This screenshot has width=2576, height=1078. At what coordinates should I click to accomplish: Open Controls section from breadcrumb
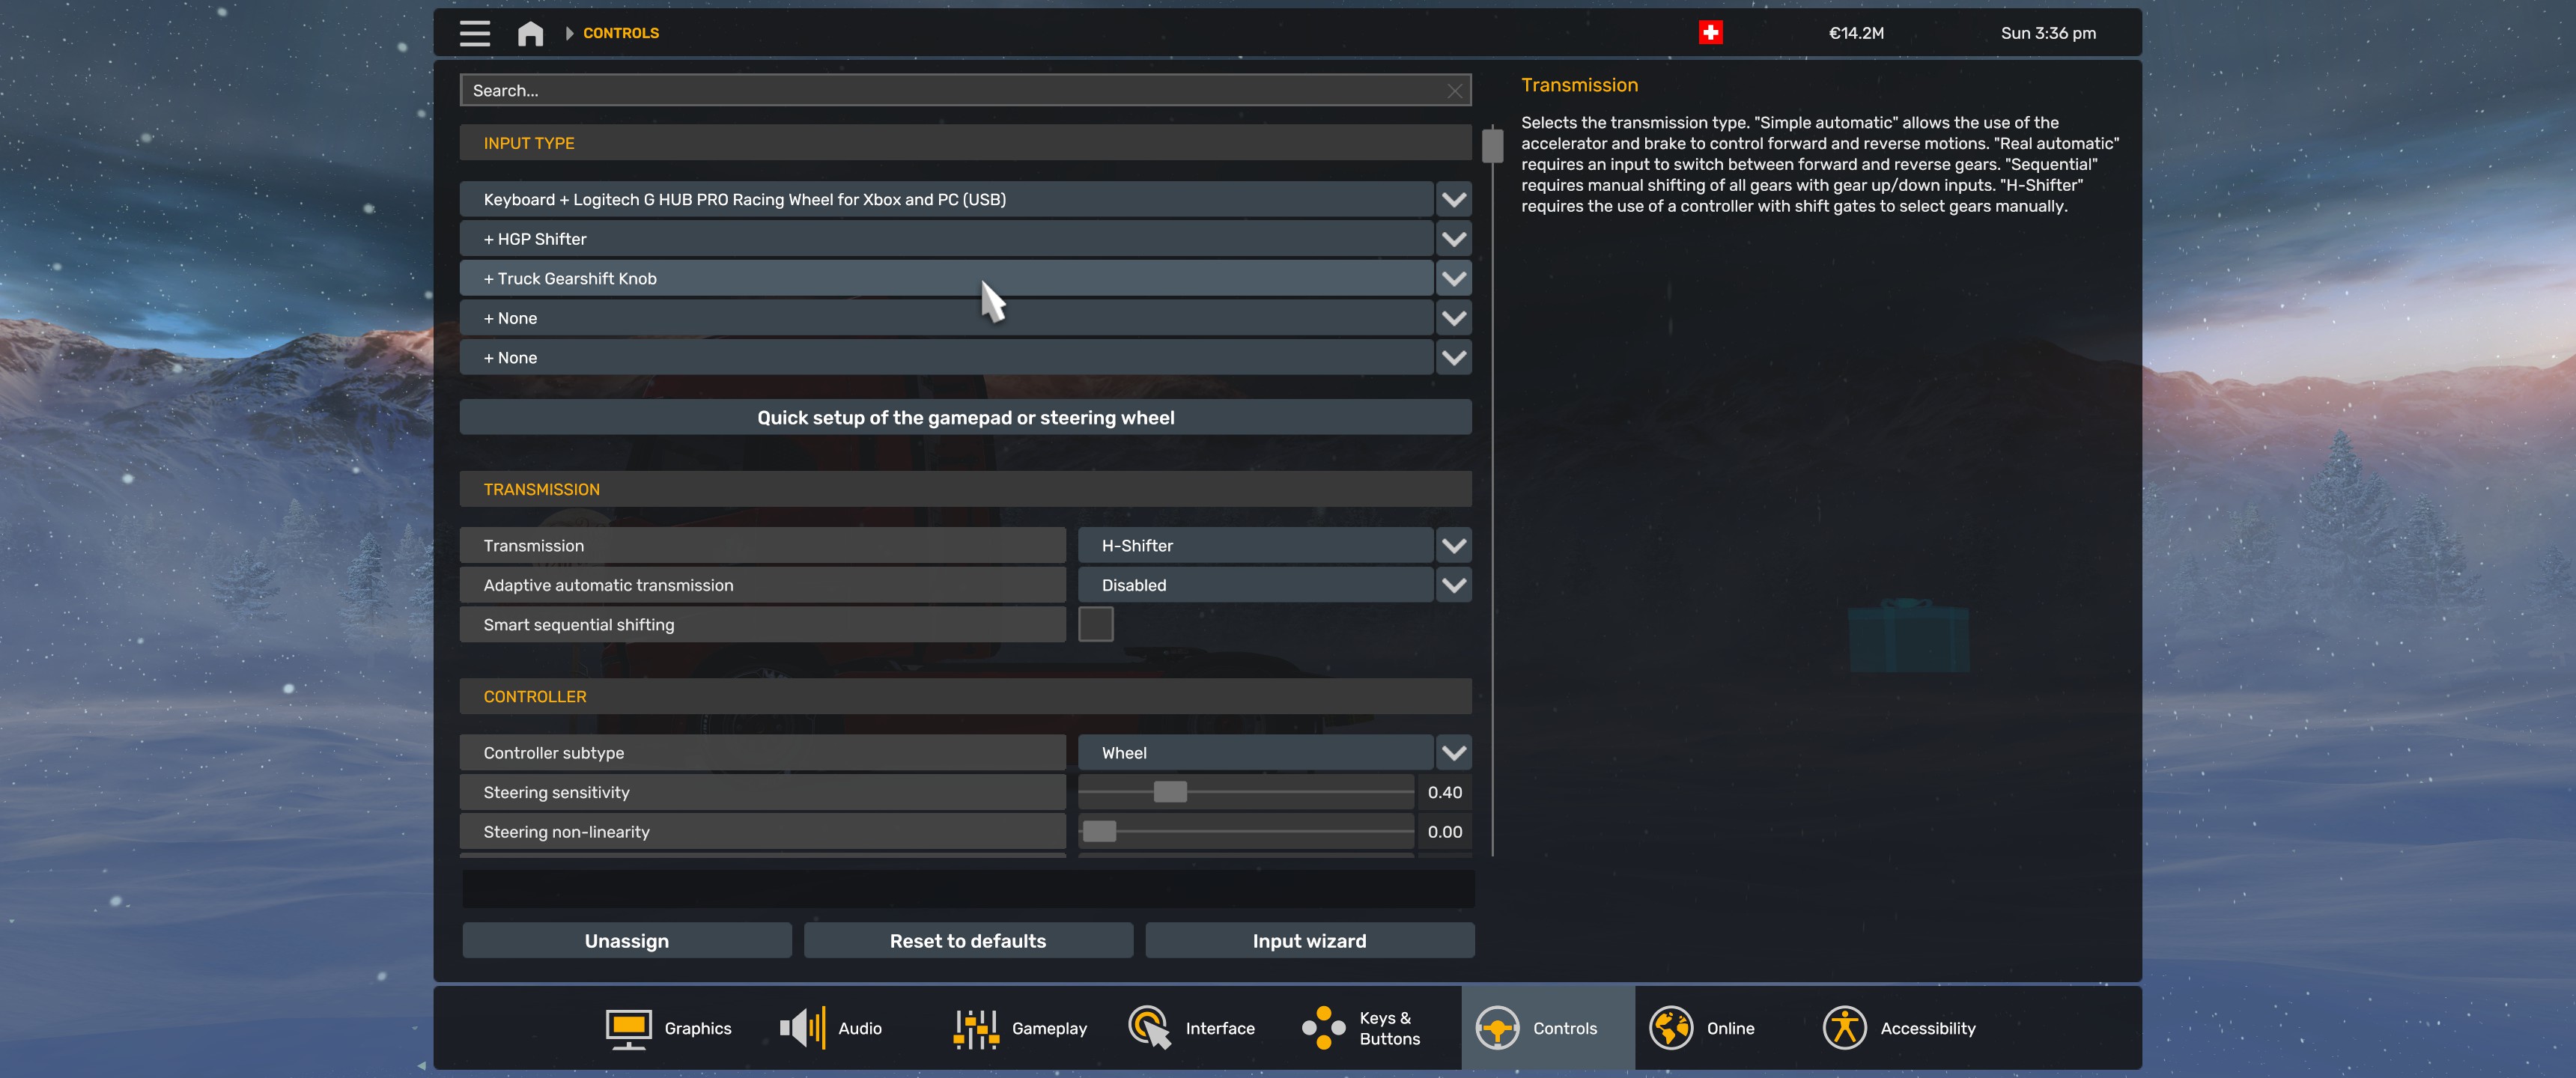621,31
